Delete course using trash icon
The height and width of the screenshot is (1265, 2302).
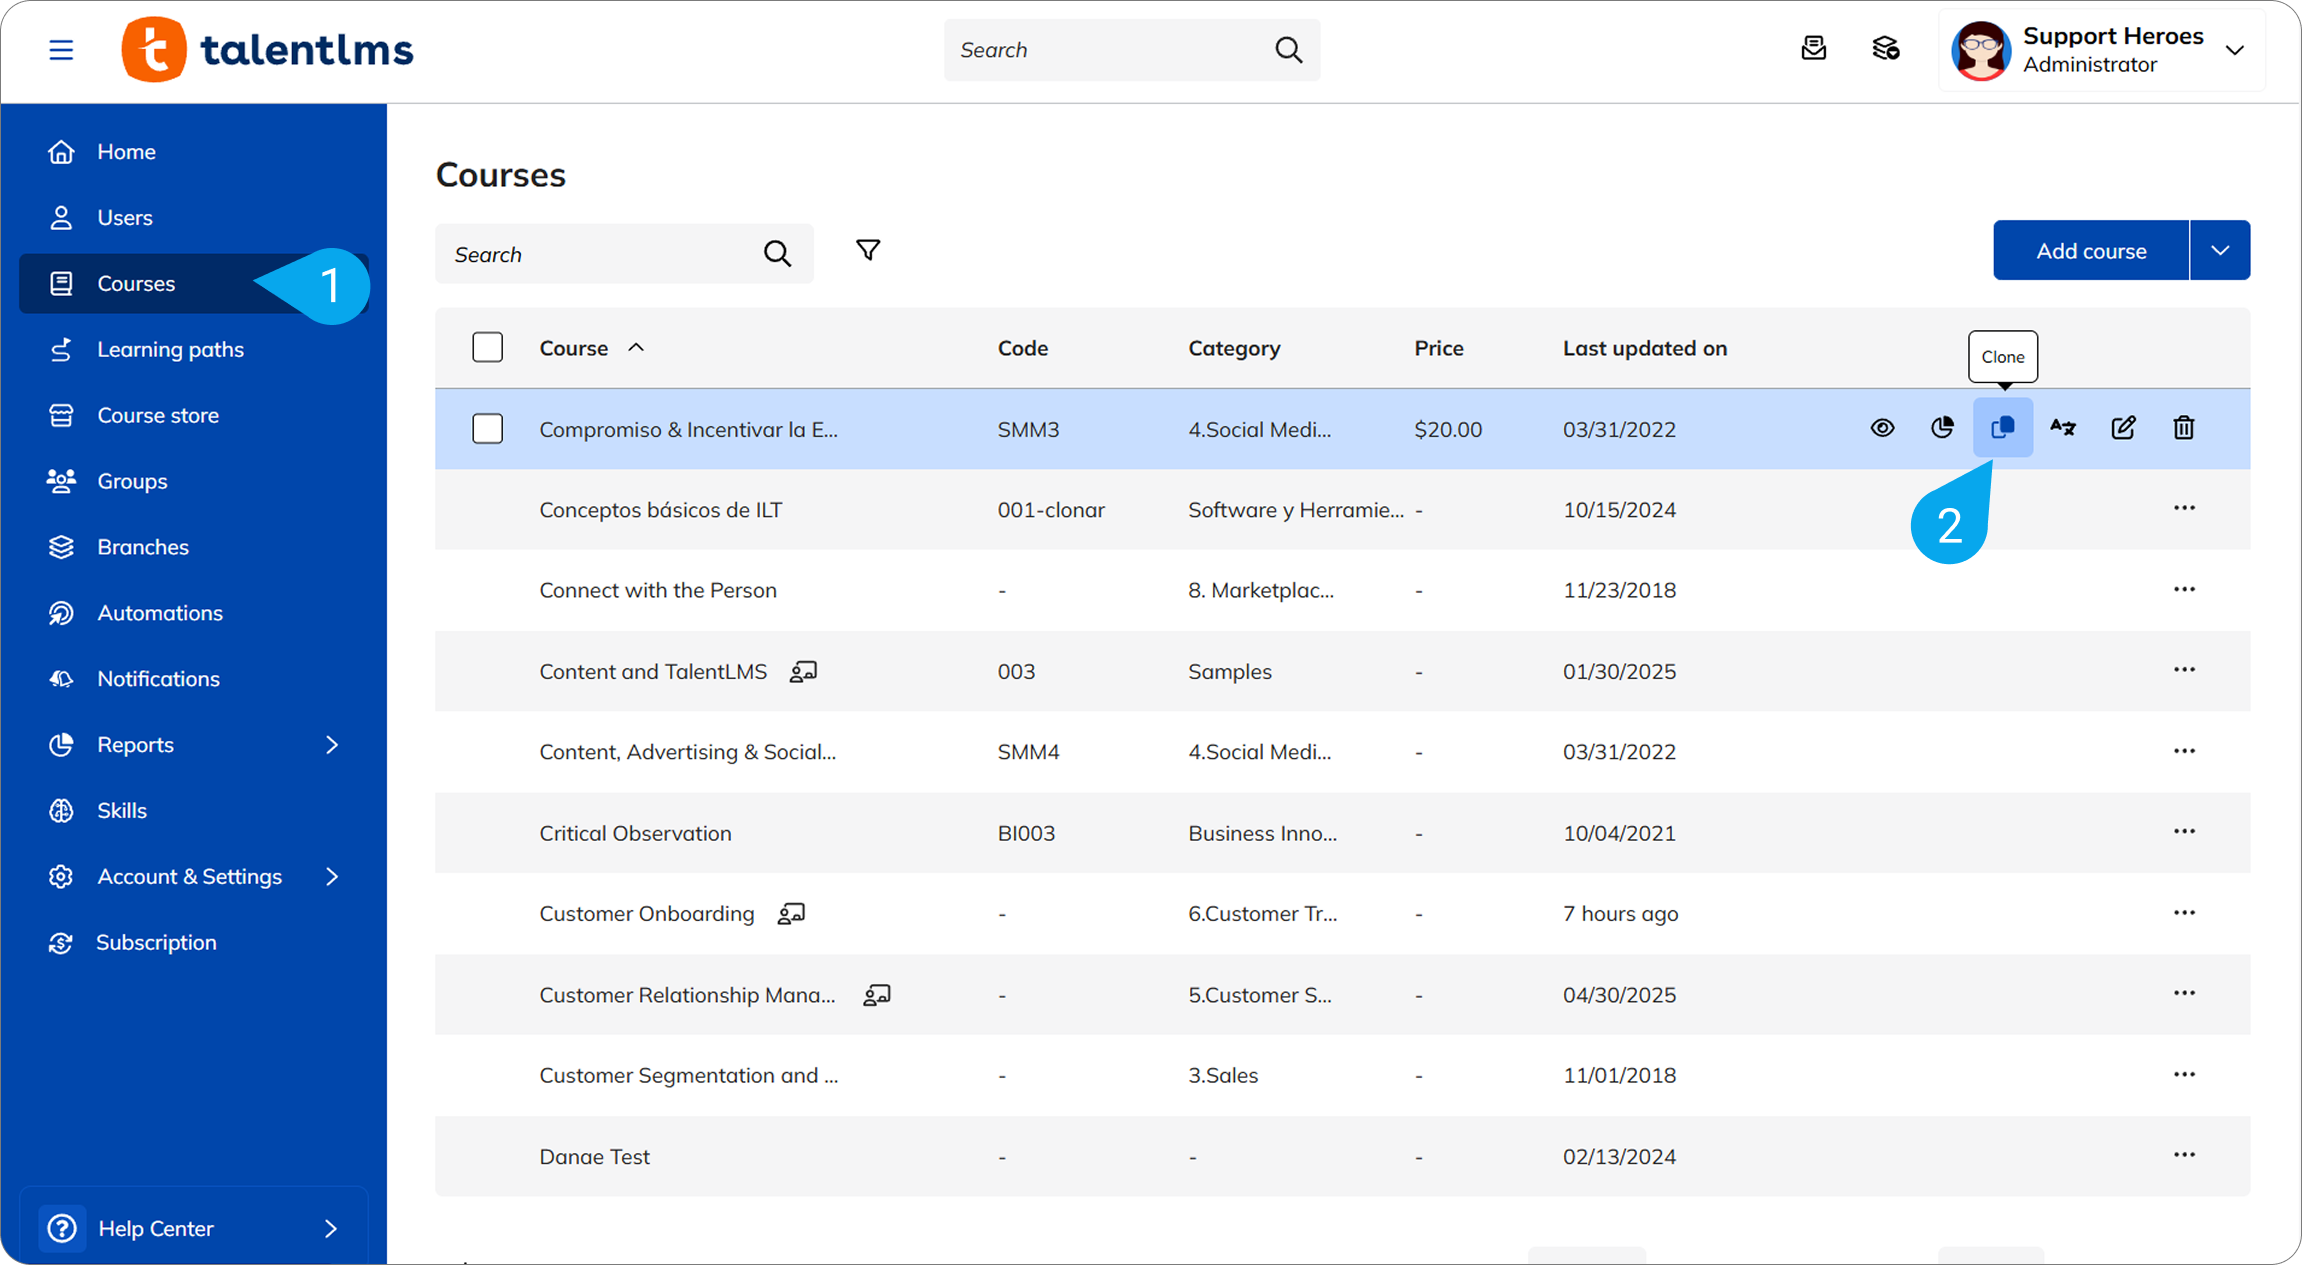tap(2183, 428)
